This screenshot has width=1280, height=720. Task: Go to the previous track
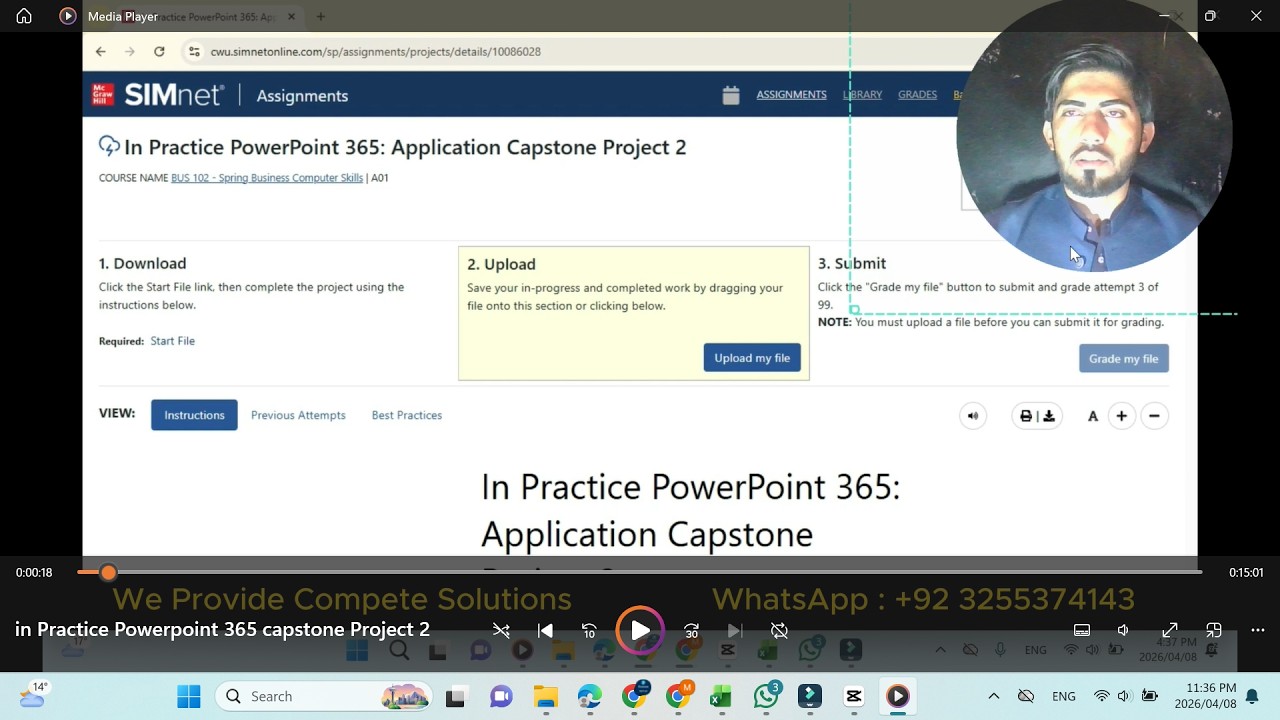545,631
